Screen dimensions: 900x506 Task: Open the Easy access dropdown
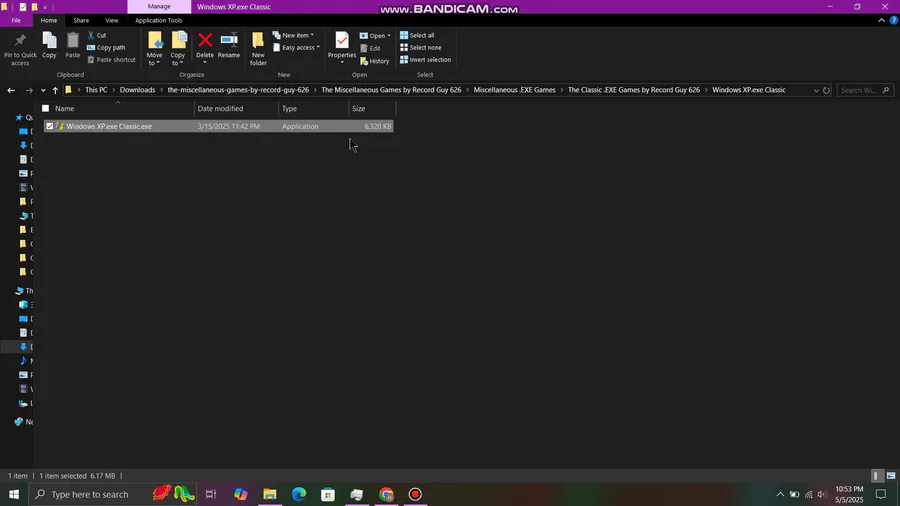(x=296, y=48)
